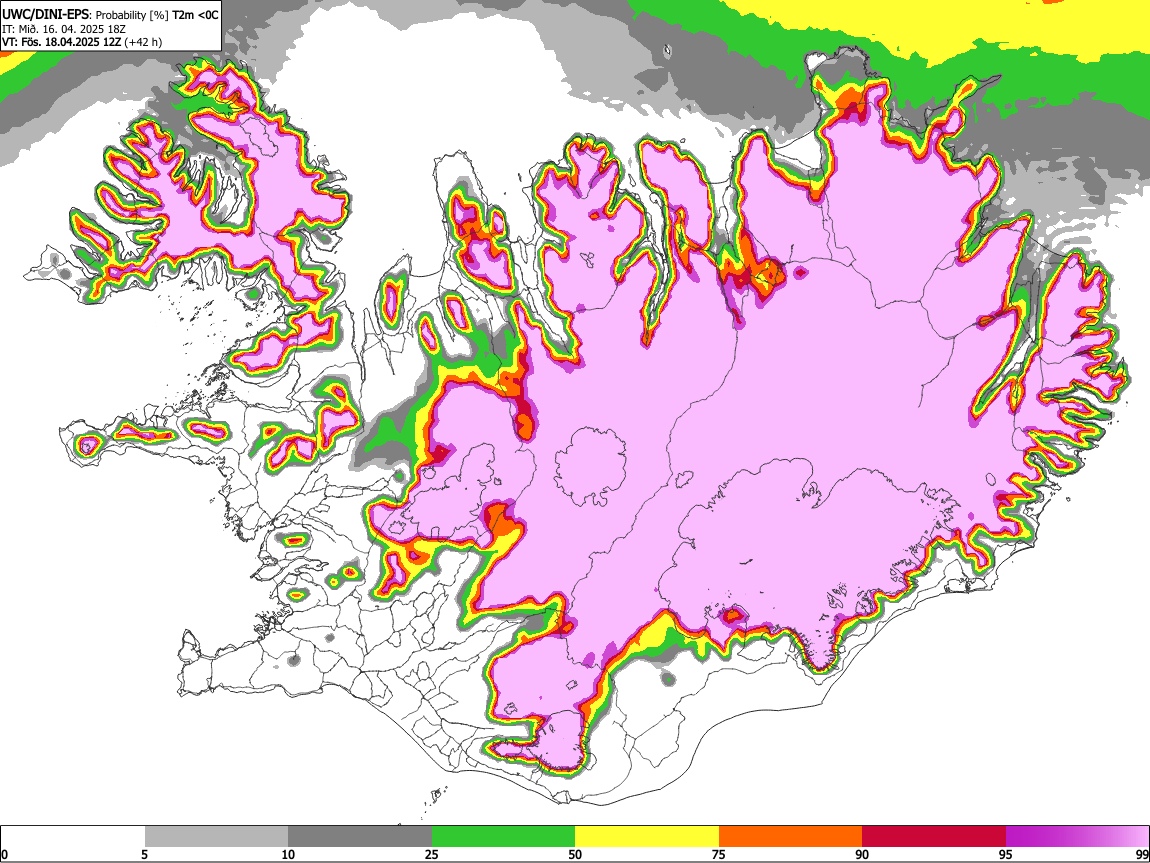This screenshot has width=1150, height=863.
Task: Click the orange 75–90% legend swatch
Action: click(791, 837)
